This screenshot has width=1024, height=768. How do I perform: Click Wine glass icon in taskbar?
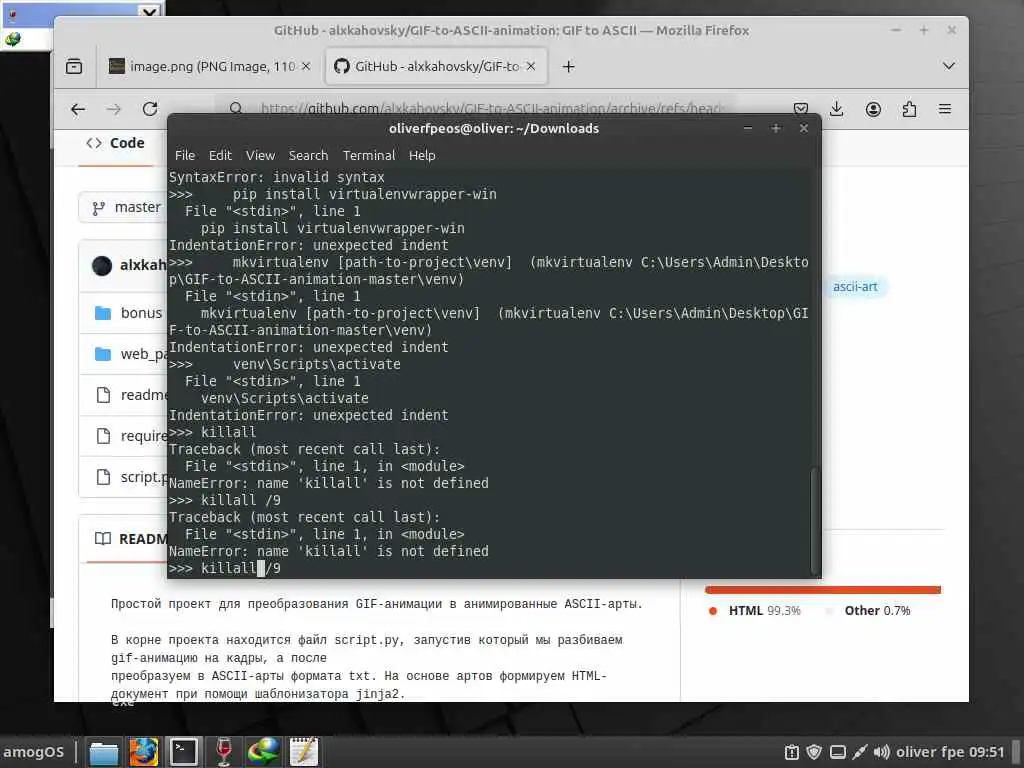223,752
